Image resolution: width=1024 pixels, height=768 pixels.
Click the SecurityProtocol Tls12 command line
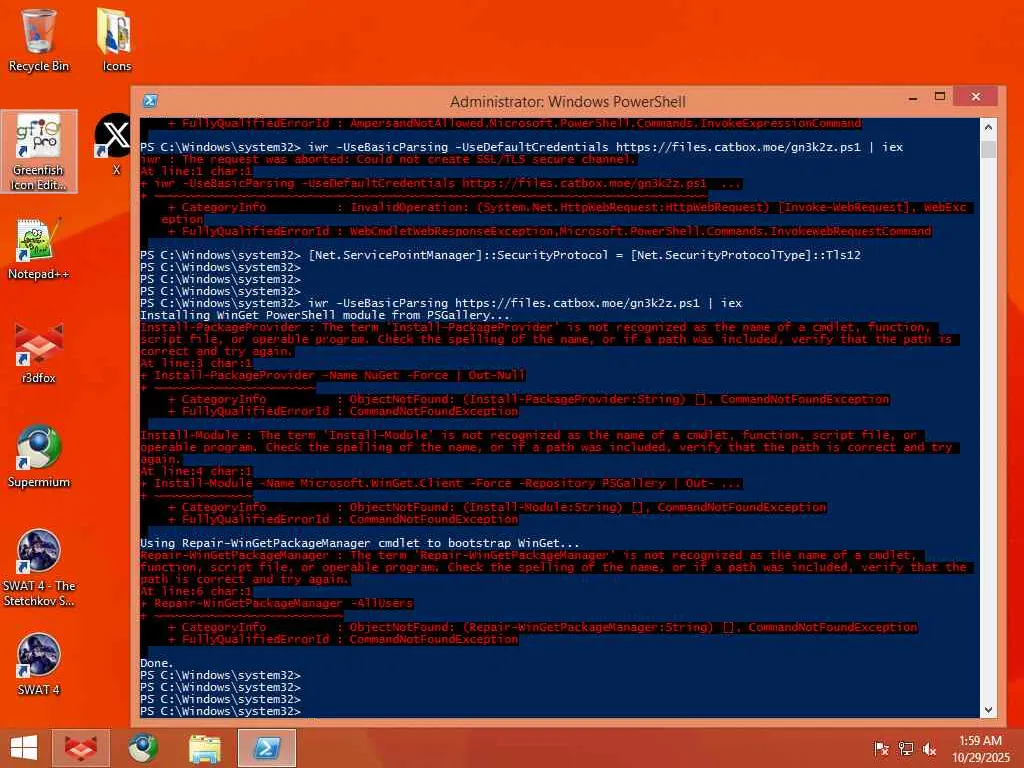click(500, 255)
